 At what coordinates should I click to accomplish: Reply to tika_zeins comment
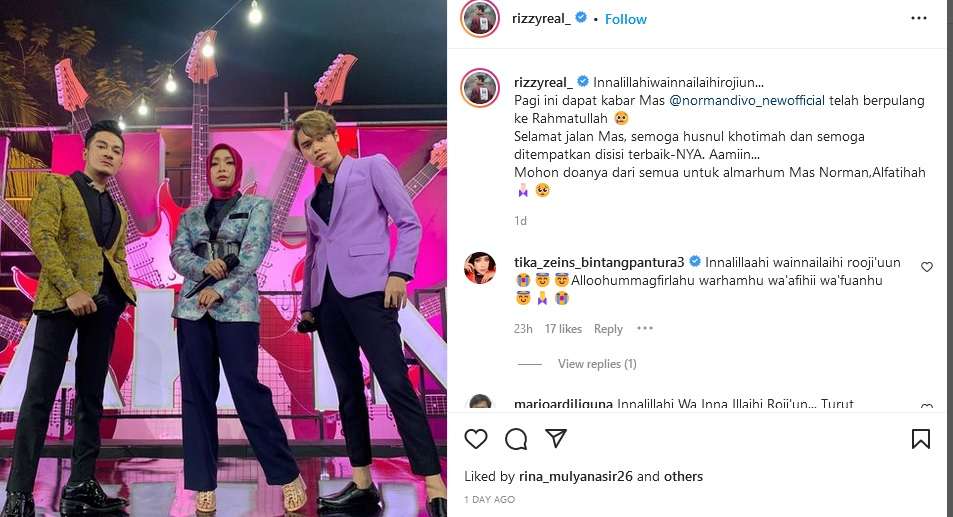(608, 329)
